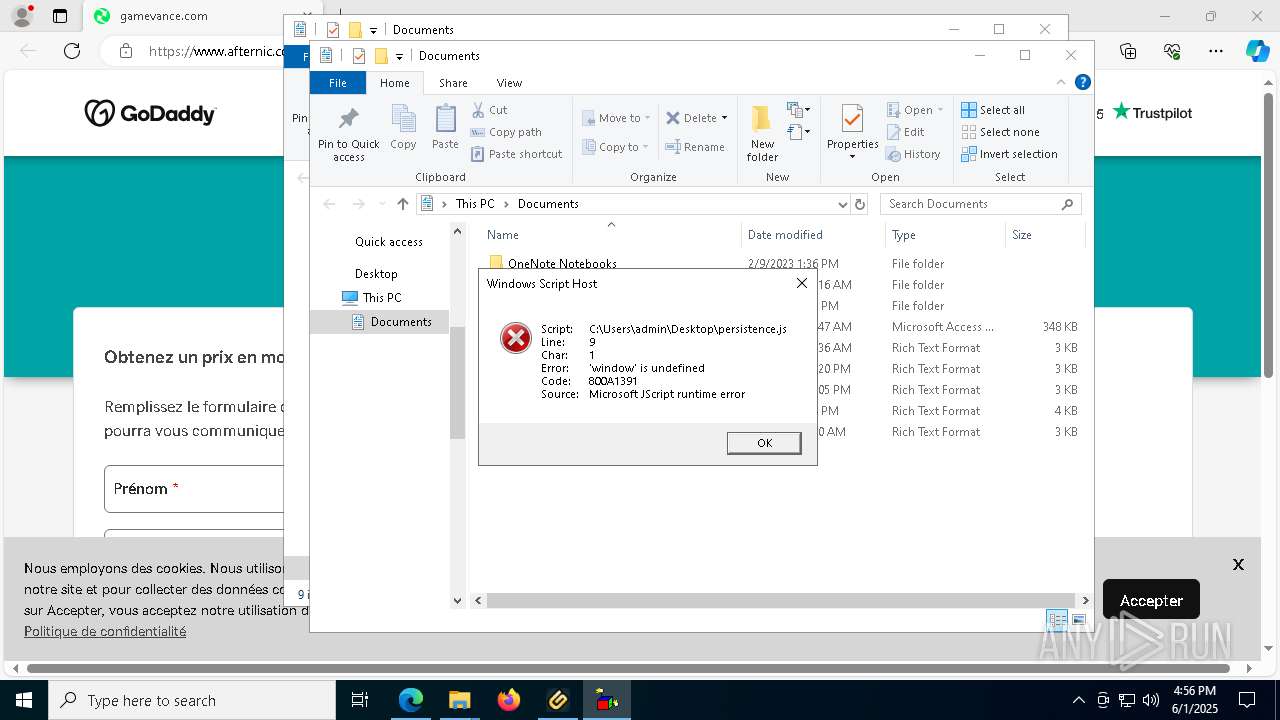Click the Delete button in Organize group

pos(691,118)
